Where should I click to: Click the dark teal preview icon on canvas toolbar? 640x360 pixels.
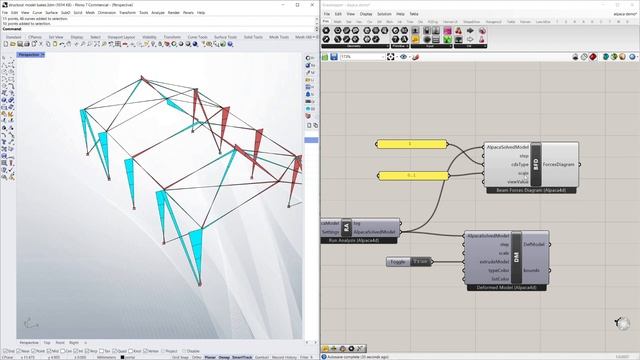(x=606, y=57)
